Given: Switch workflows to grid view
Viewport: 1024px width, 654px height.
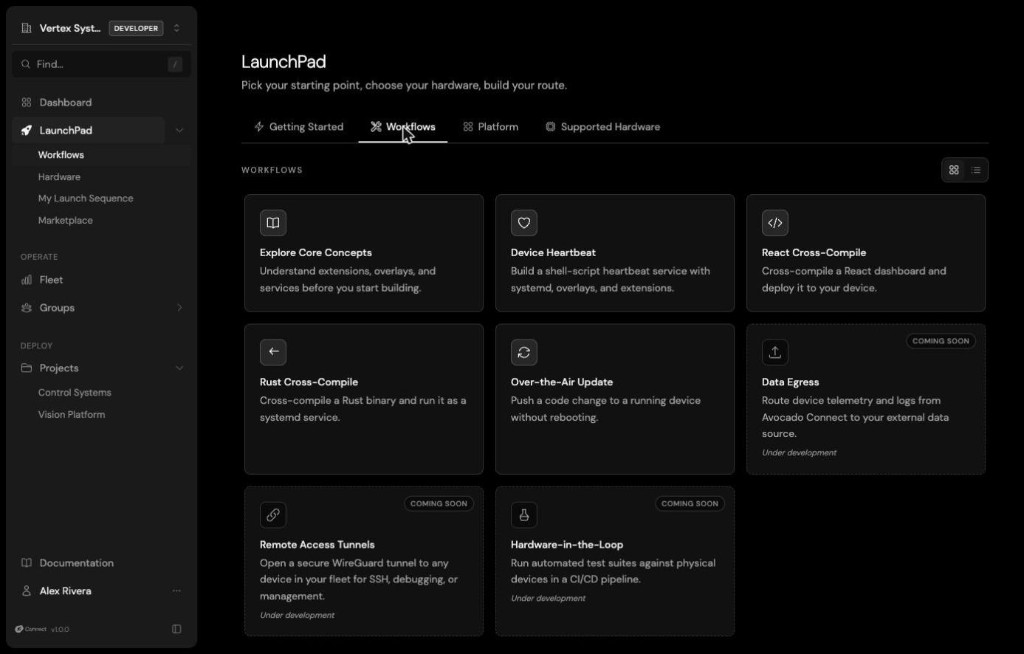Looking at the screenshot, I should point(954,170).
